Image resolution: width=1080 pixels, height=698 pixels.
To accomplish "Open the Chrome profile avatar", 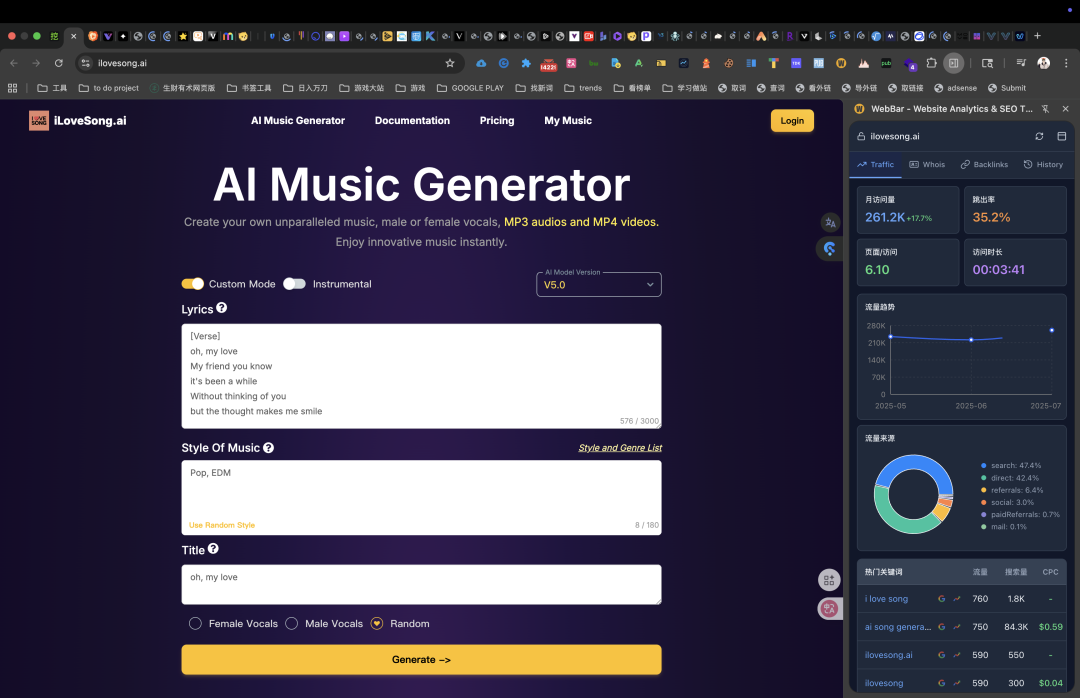I will (x=1044, y=63).
